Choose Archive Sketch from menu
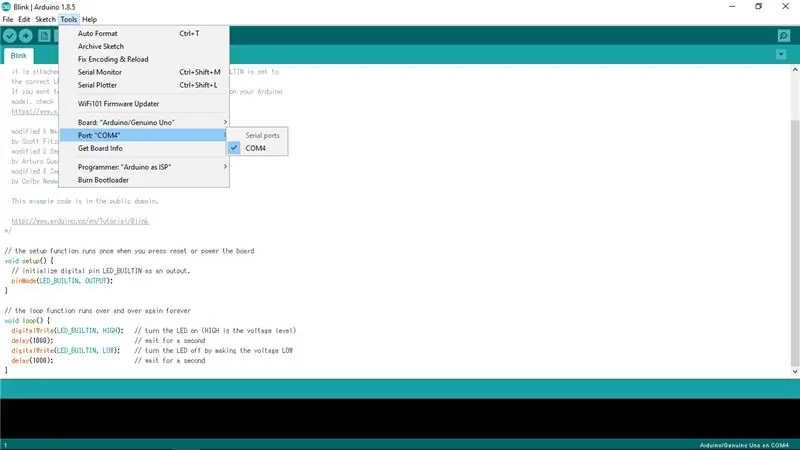 click(144, 46)
